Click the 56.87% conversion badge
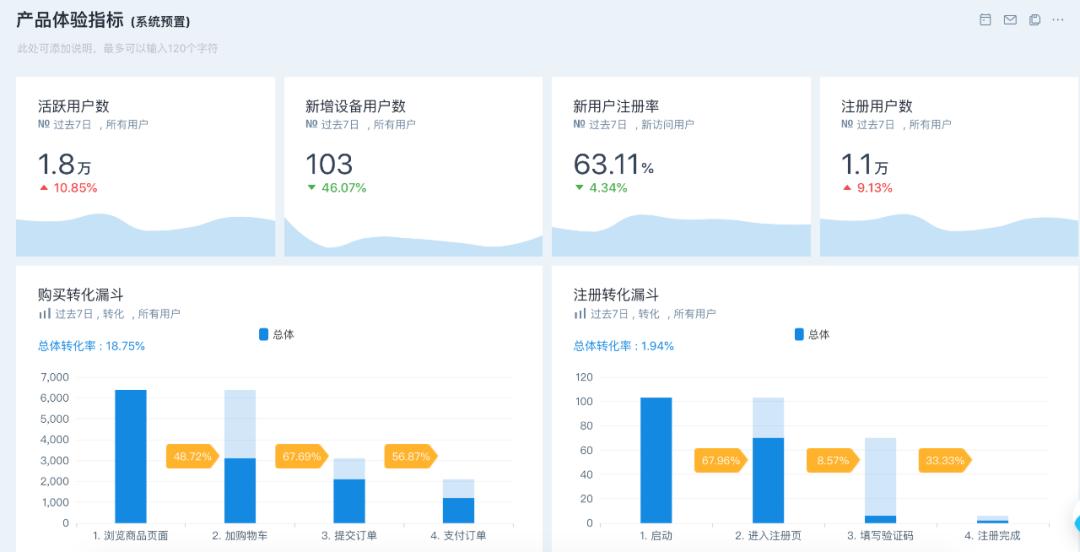Viewport: 1080px width, 552px height. 411,456
